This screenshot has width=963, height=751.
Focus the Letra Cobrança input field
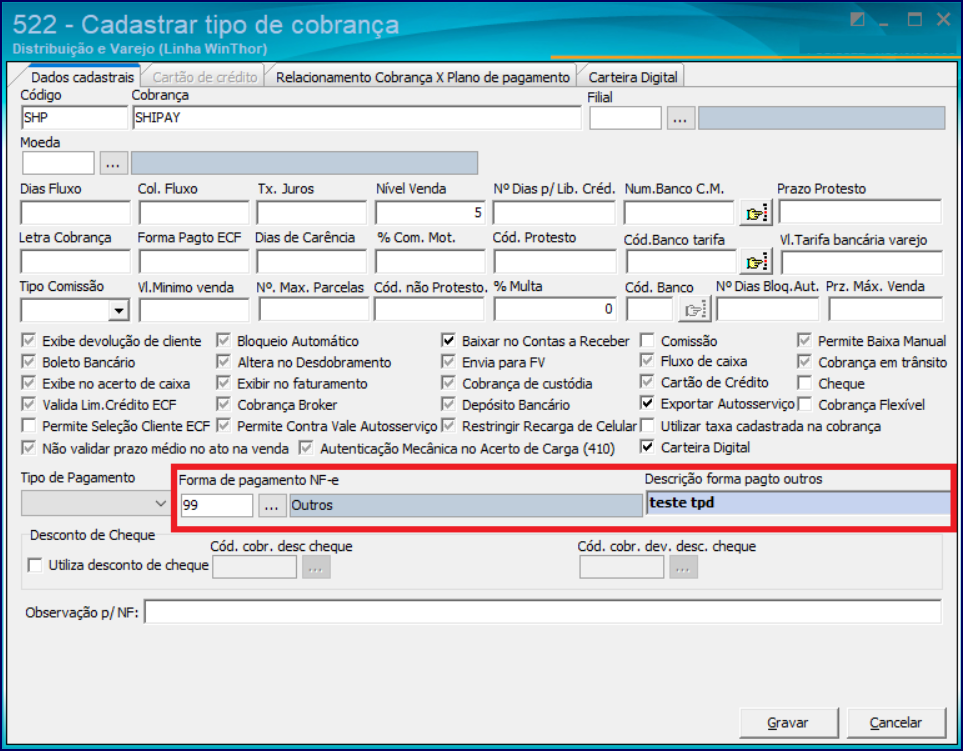76,262
